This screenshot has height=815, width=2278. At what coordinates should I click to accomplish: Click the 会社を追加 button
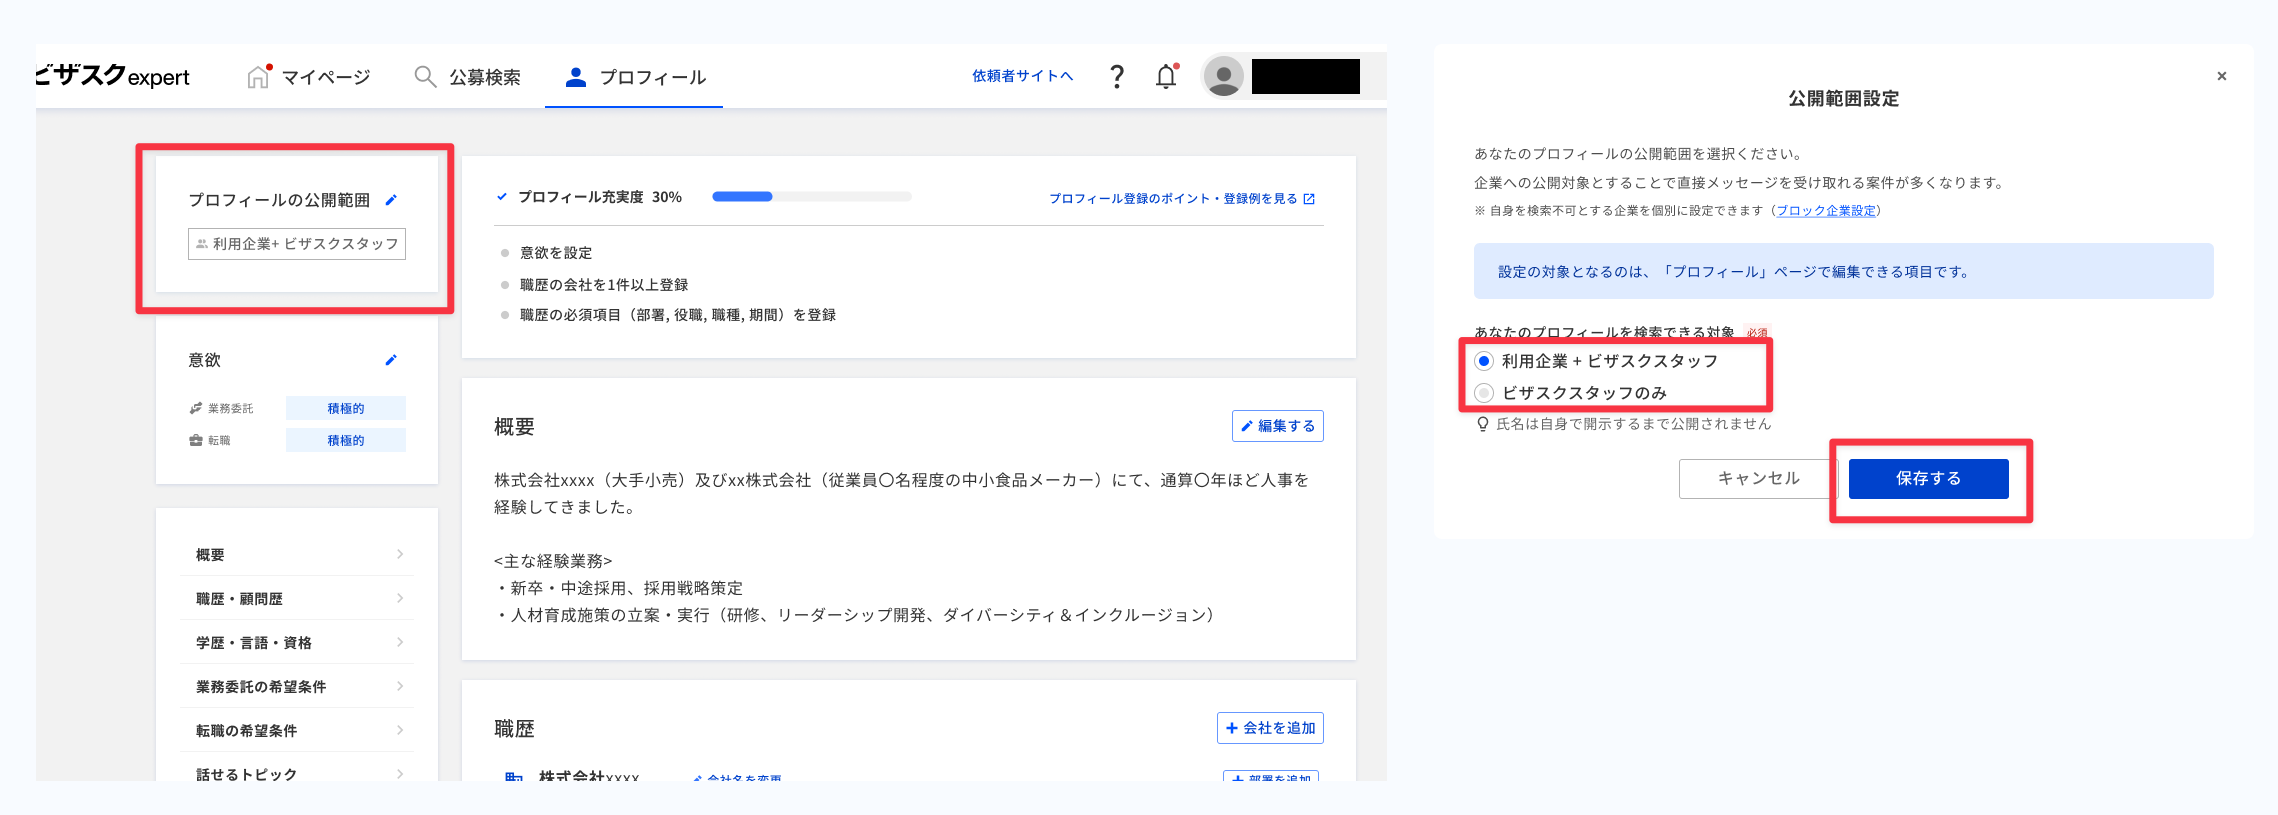pyautogui.click(x=1270, y=728)
